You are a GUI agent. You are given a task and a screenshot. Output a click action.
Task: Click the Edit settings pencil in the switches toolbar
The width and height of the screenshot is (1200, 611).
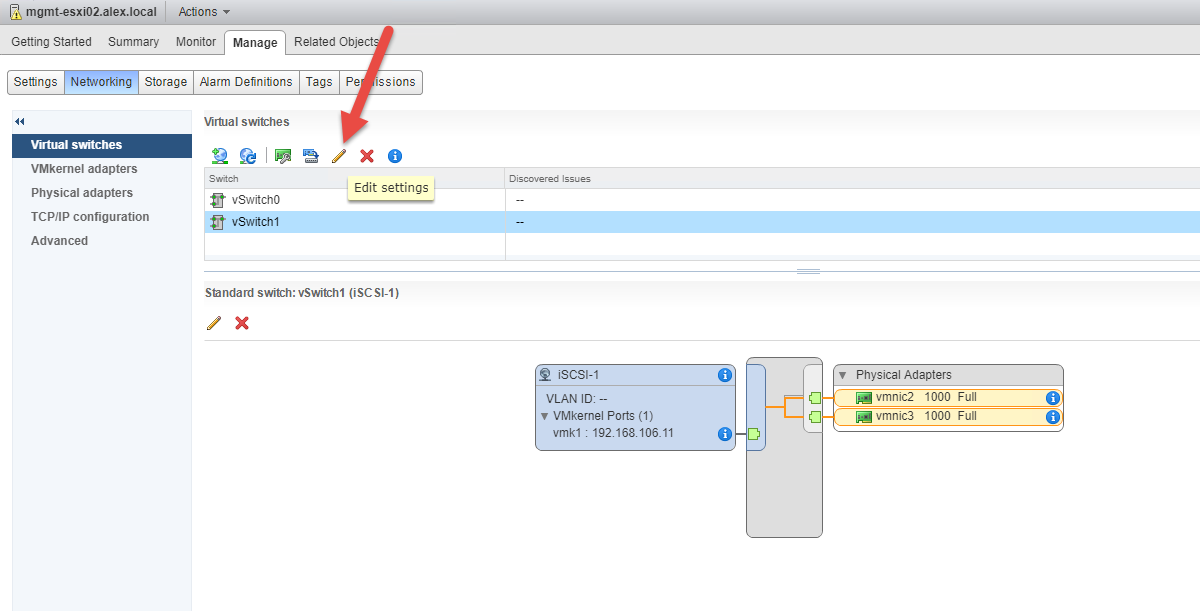[x=339, y=156]
